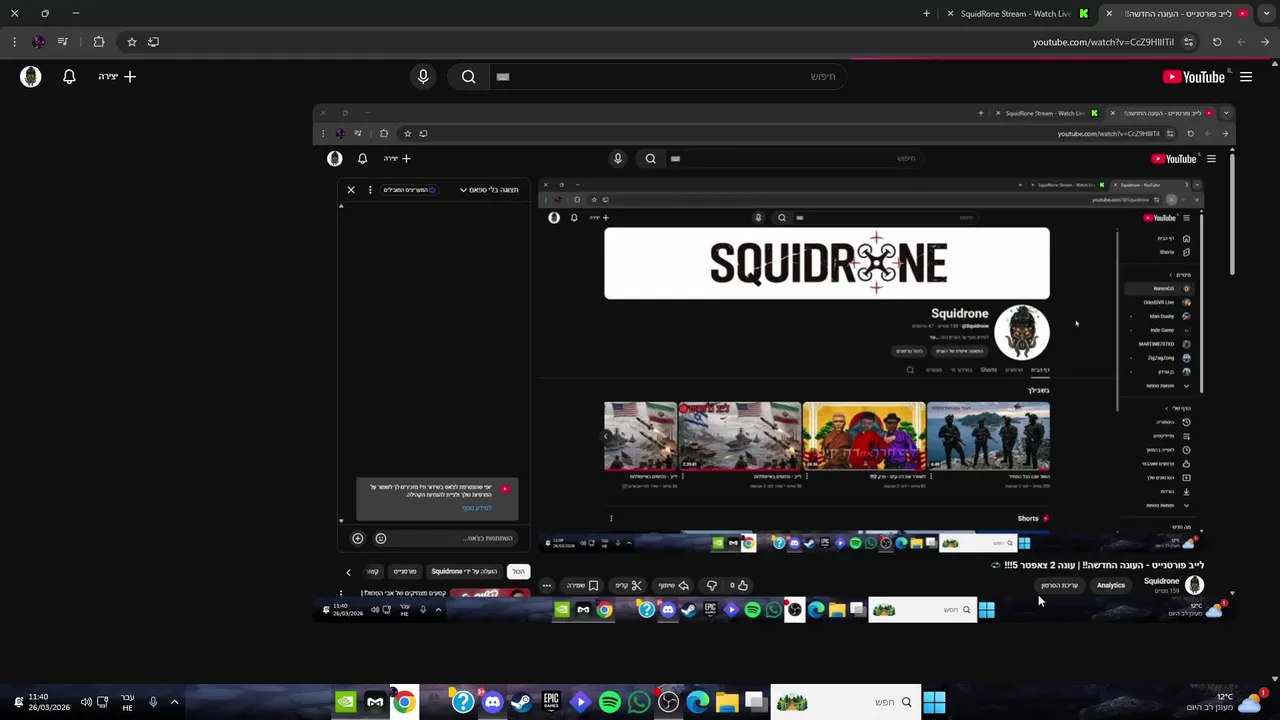
Task: Open the volume speaker icon in the tray
Action: pos(86,702)
